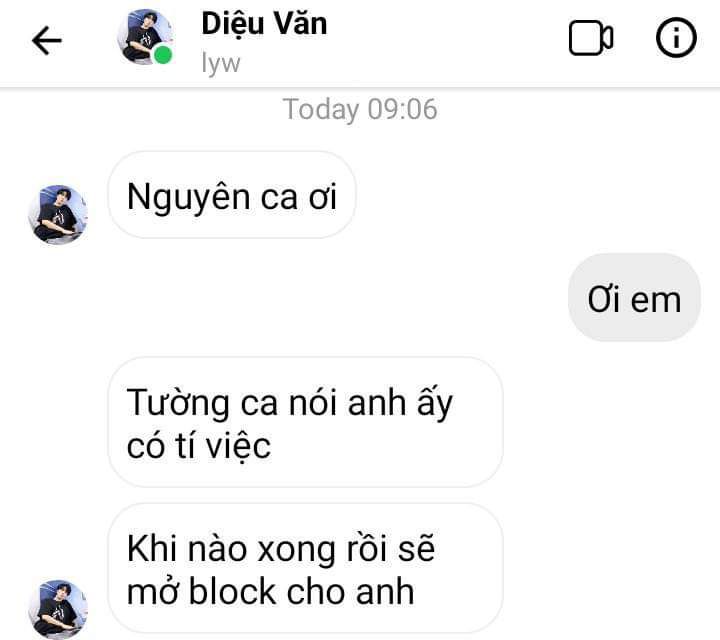
Task: Click the word "em" in sent reply
Action: point(656,301)
